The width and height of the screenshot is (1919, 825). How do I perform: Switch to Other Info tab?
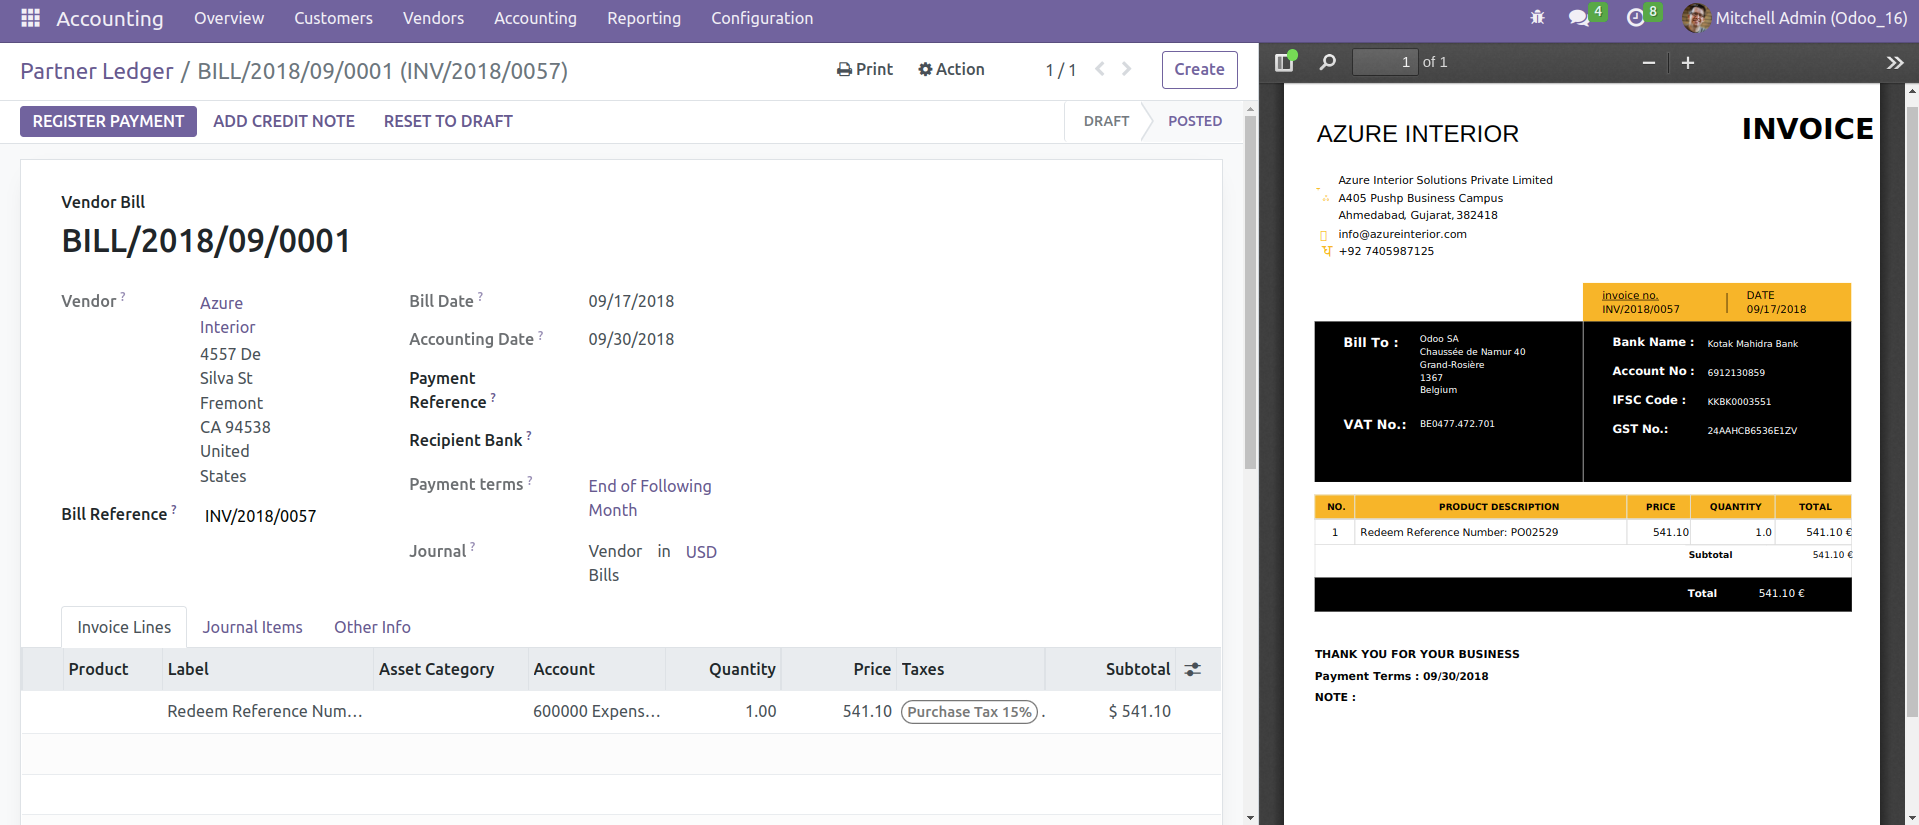pyautogui.click(x=372, y=627)
